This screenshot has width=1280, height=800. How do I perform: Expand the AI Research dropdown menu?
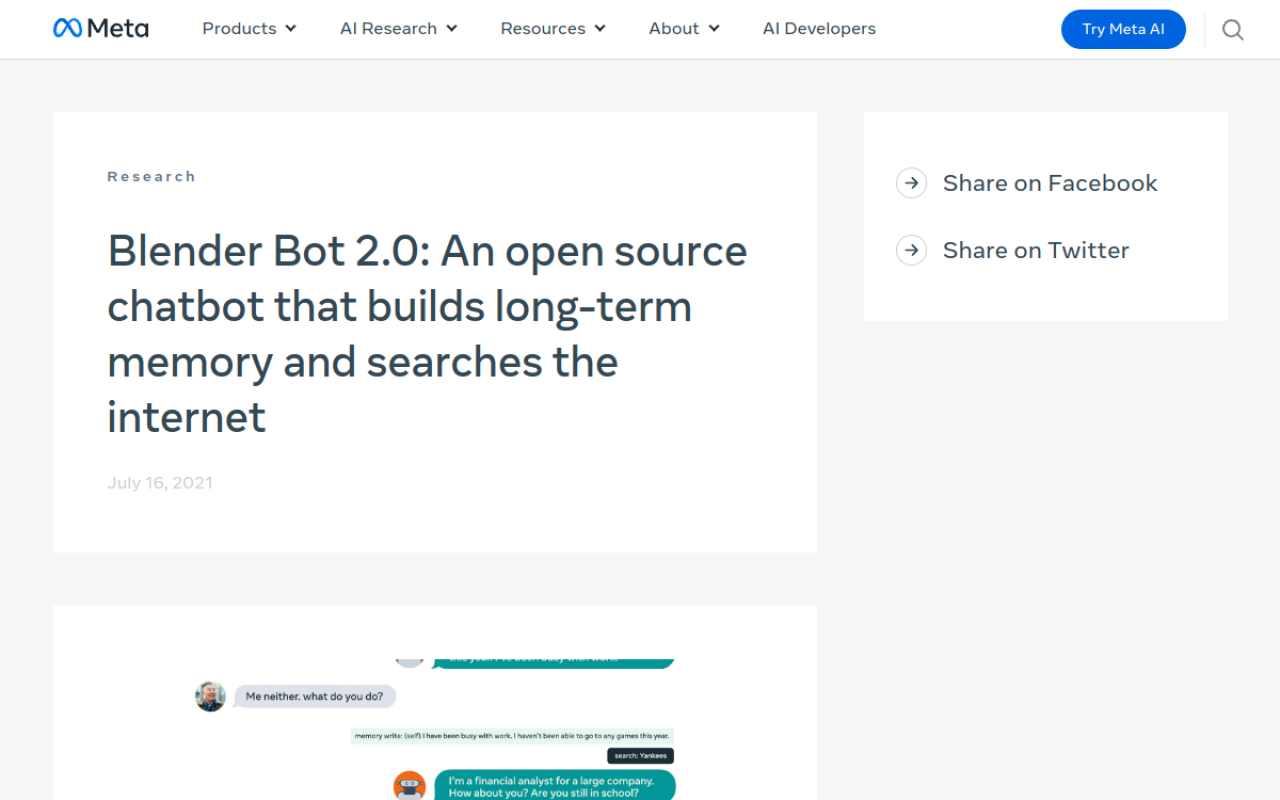[399, 28]
